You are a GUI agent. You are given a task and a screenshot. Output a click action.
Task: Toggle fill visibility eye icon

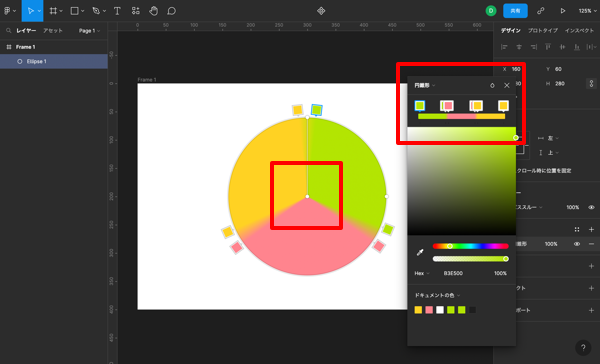577,244
